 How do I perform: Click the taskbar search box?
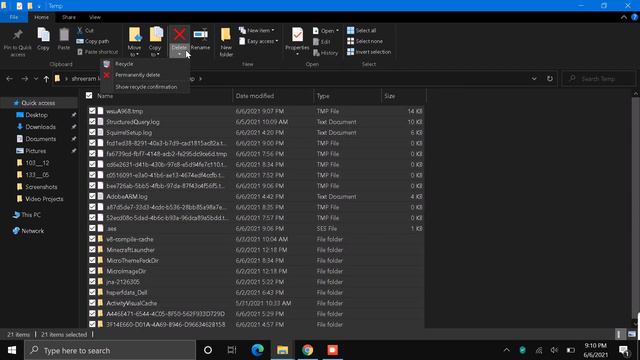[110, 350]
